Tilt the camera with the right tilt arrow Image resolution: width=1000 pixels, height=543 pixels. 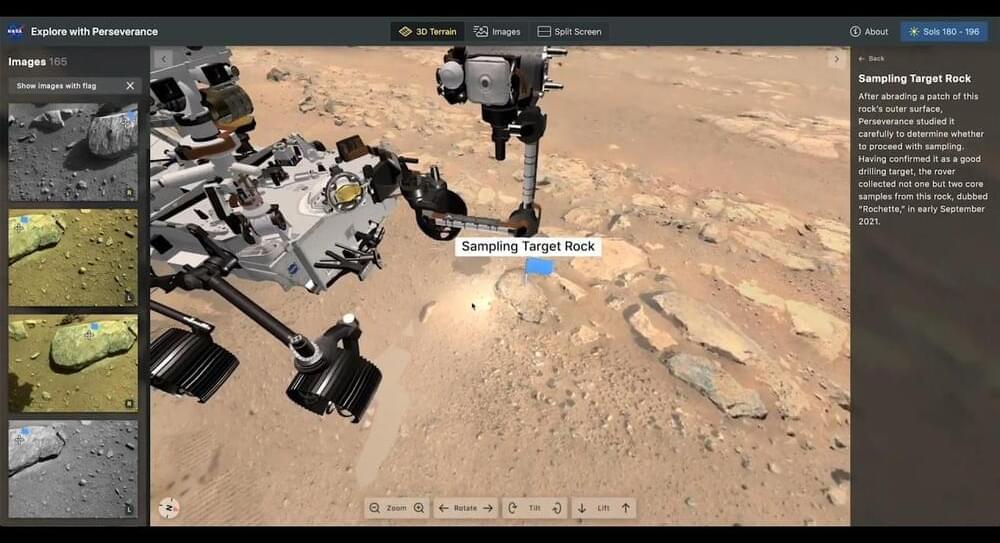(556, 508)
